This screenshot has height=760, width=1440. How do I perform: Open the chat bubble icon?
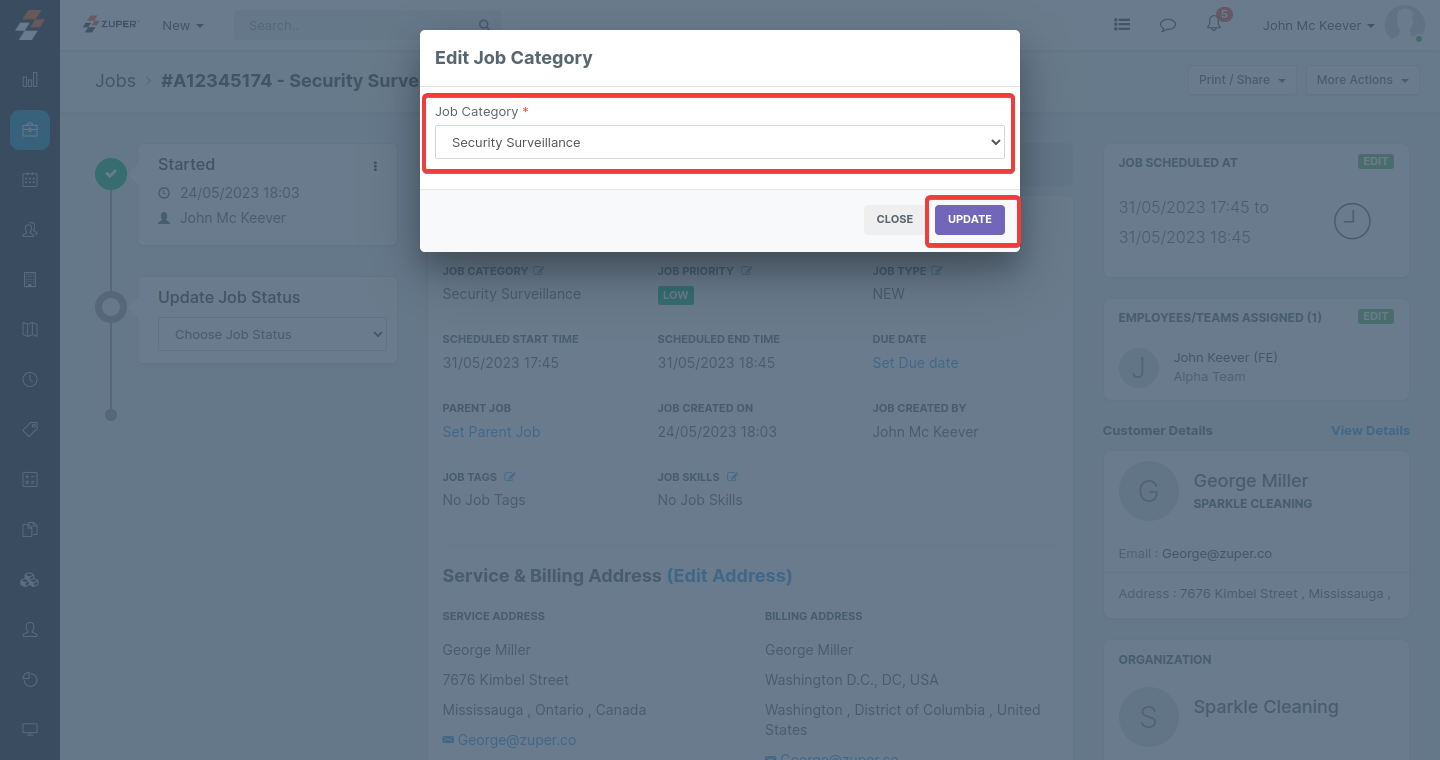pyautogui.click(x=1167, y=25)
